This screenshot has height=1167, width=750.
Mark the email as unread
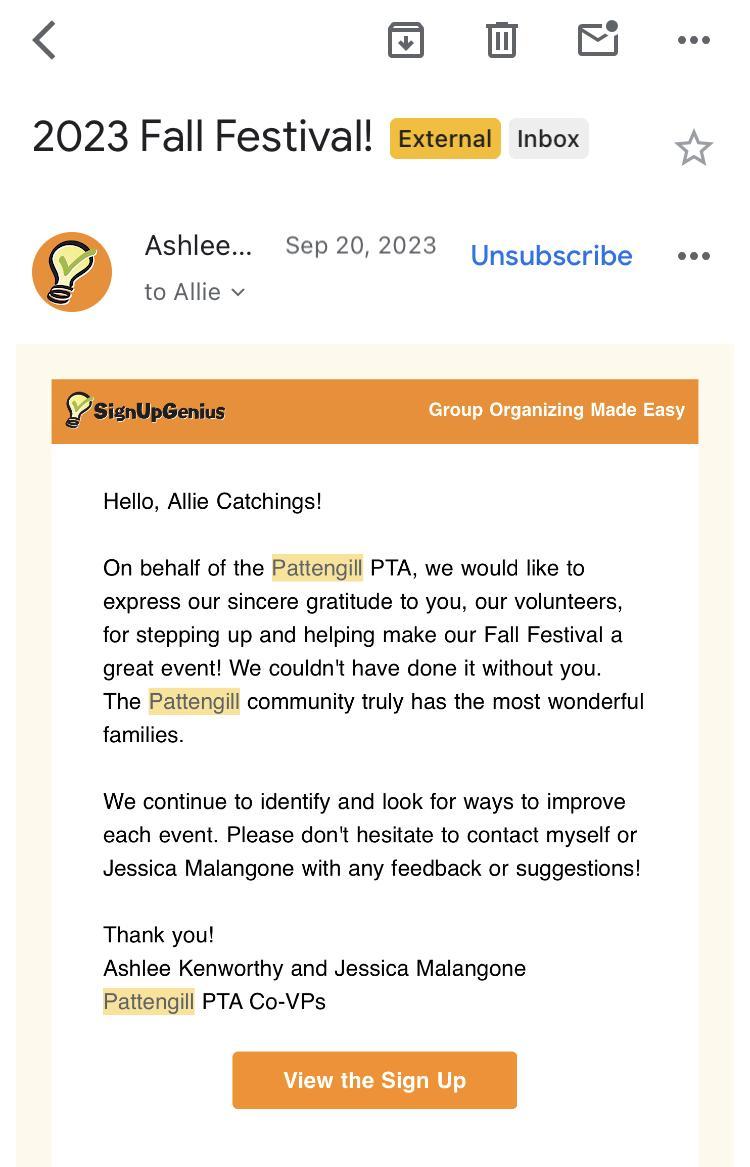(x=598, y=39)
